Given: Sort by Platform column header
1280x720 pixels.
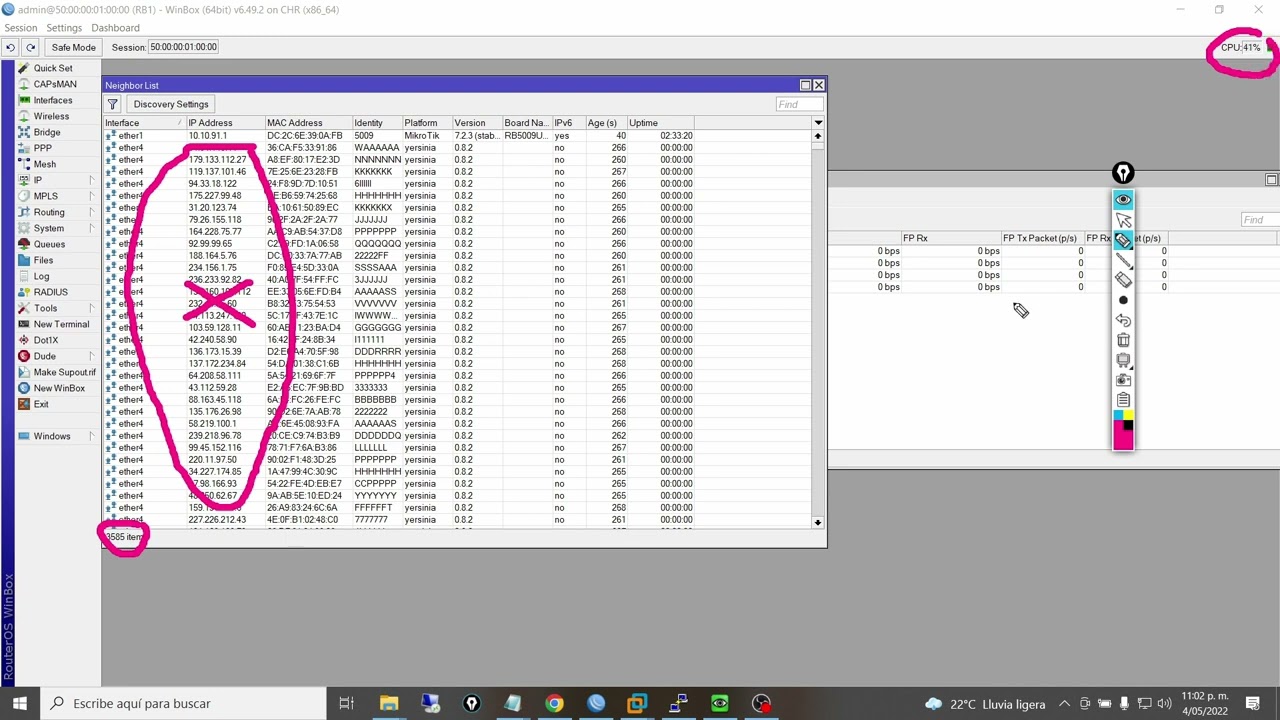Looking at the screenshot, I should [x=427, y=123].
